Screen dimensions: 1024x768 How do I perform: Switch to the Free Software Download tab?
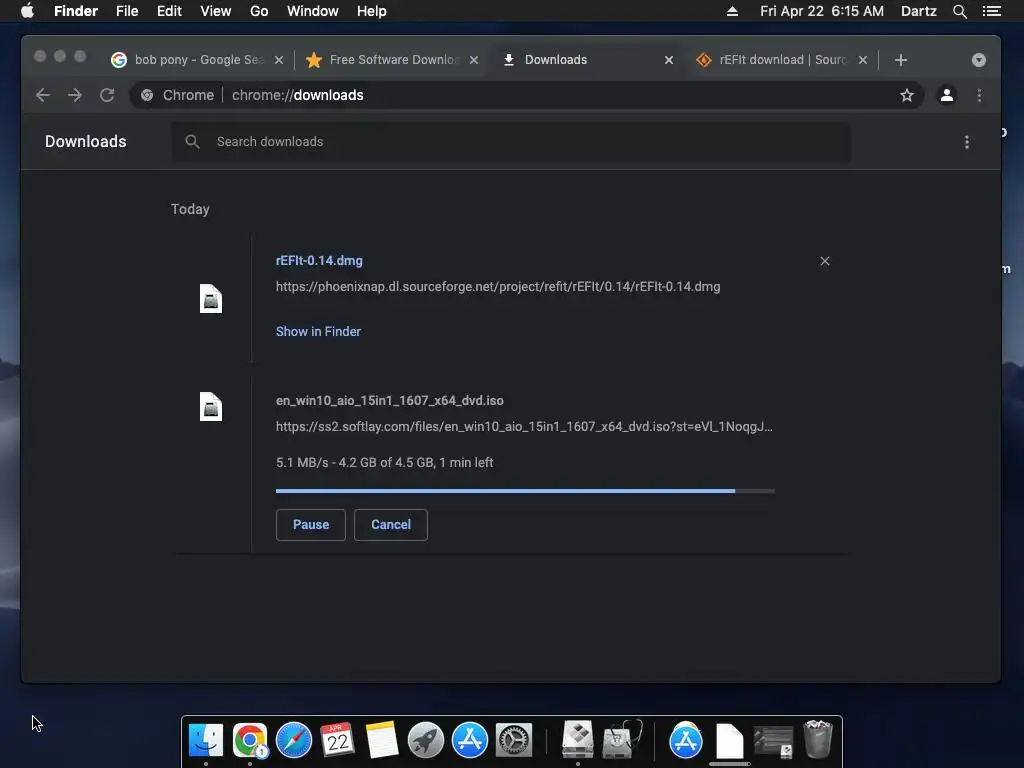tap(392, 60)
